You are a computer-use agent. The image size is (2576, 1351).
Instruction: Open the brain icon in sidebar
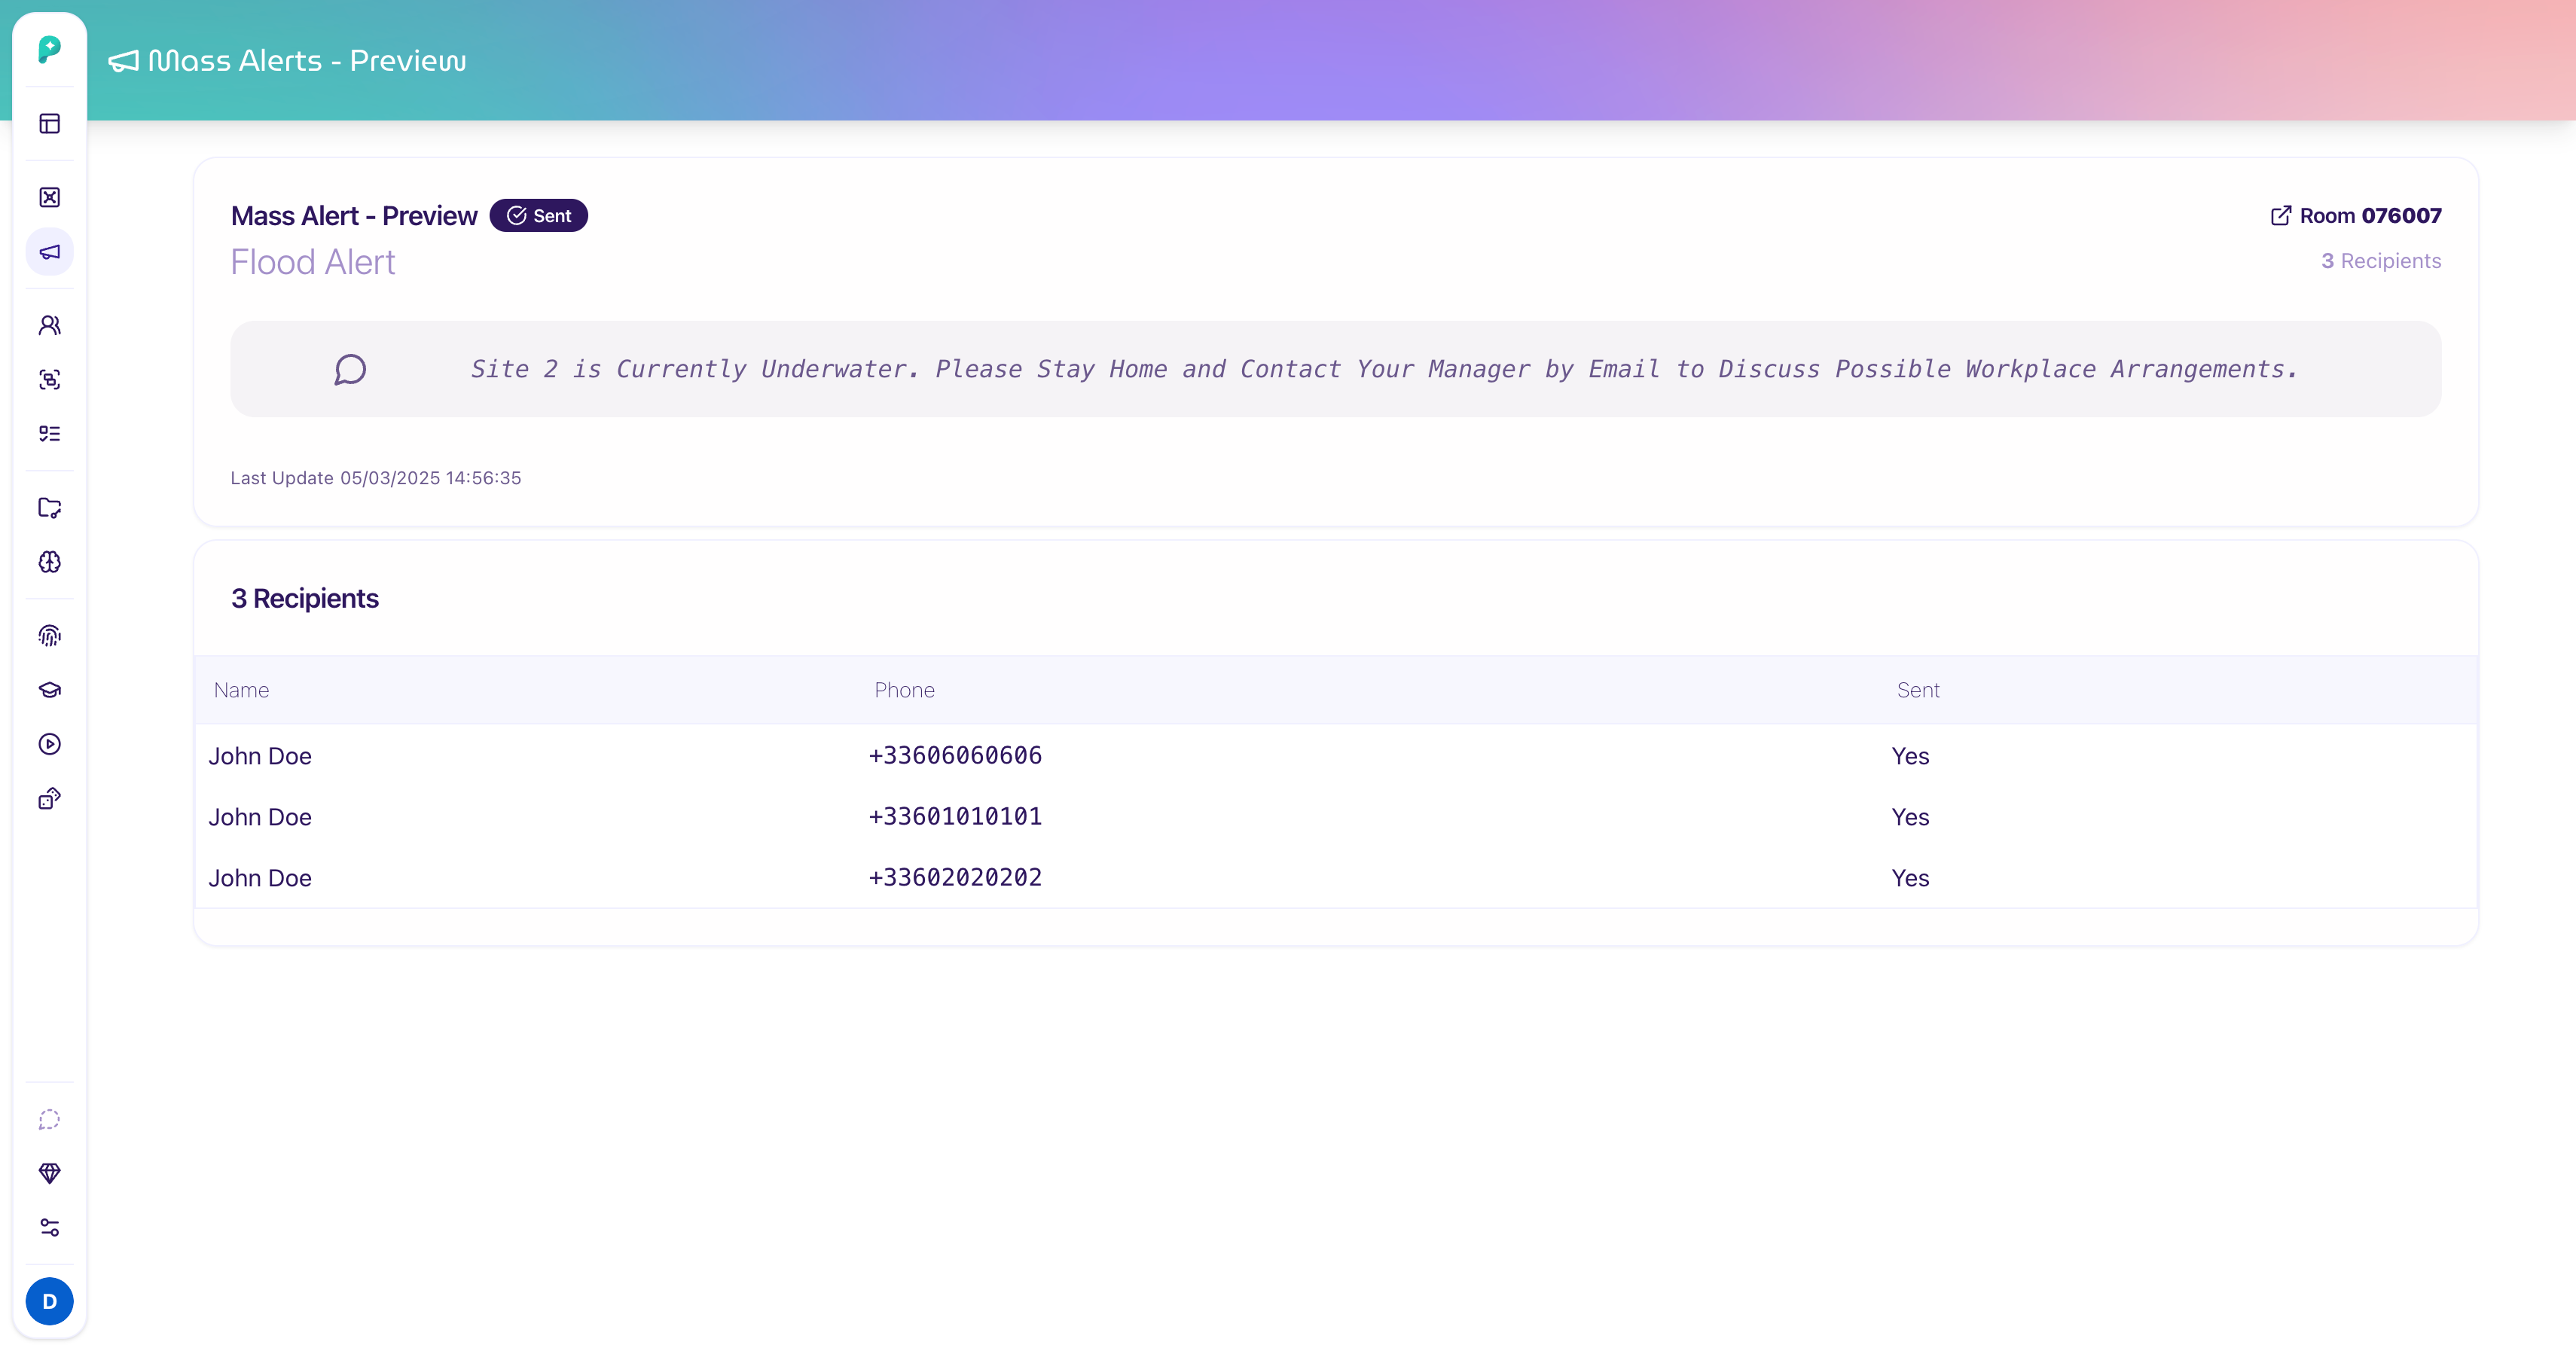click(x=49, y=562)
